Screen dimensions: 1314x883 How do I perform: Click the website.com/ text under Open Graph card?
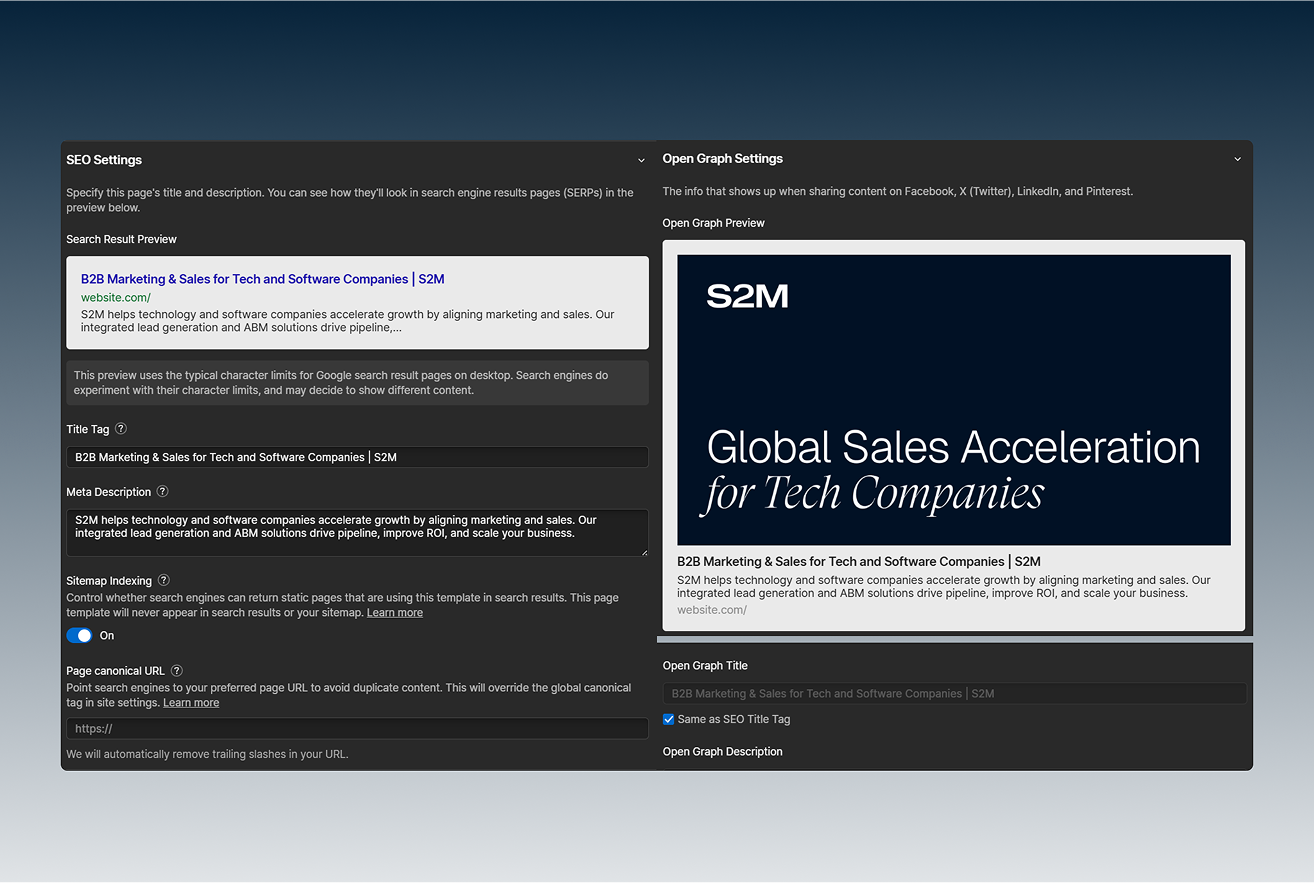tap(712, 610)
